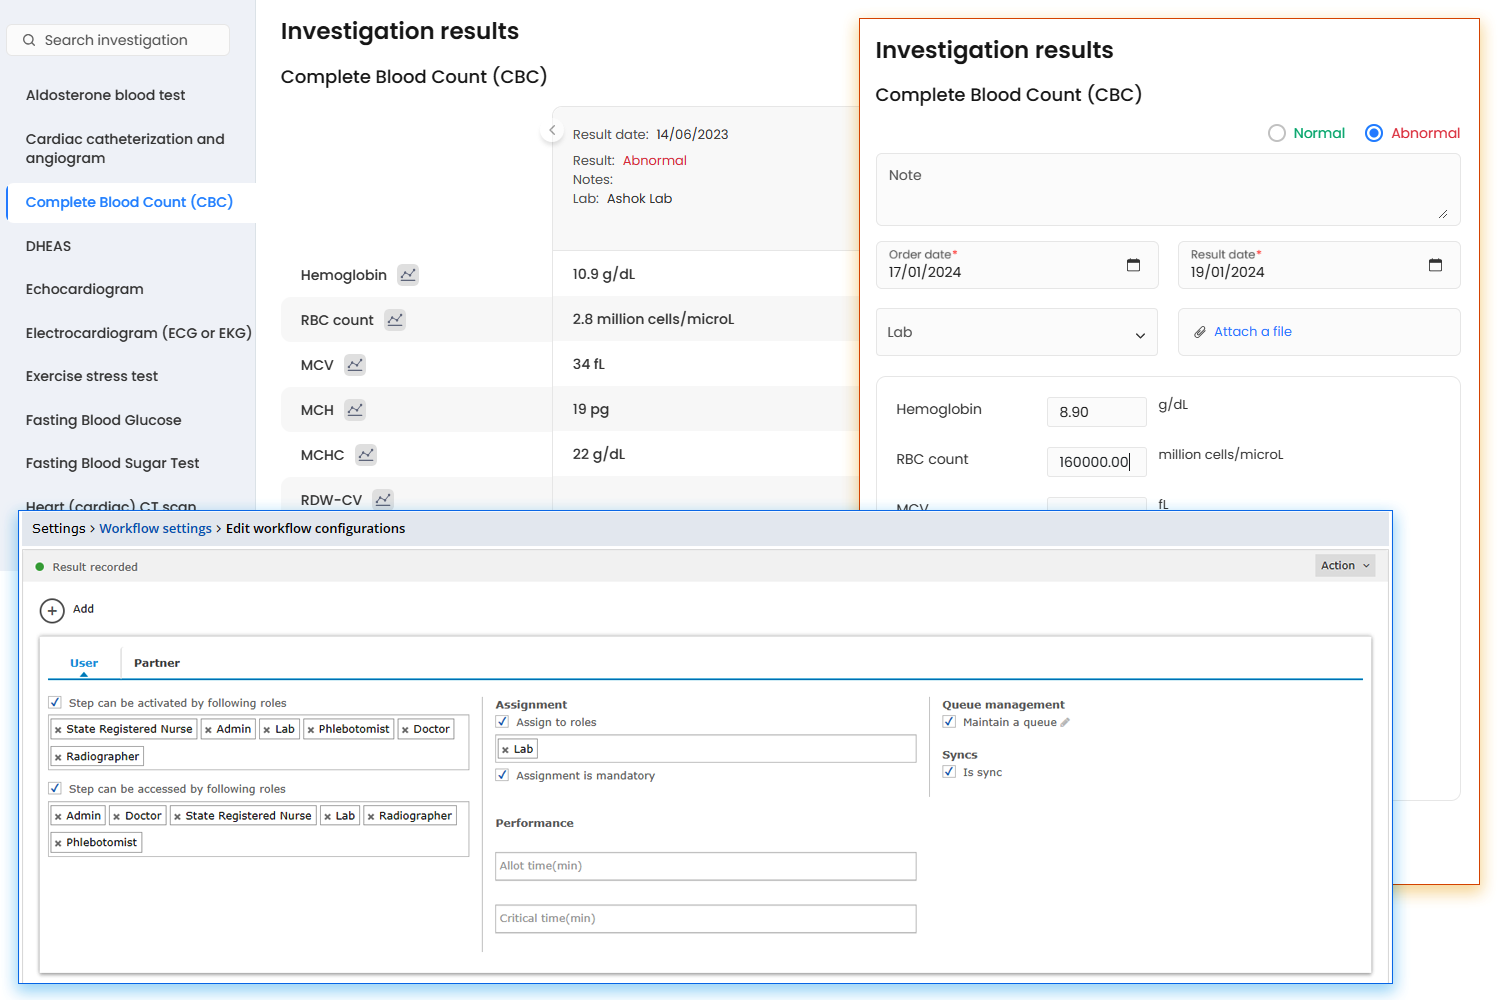Remove Phlebotomist tag from activation roles
Screen dimensions: 1499x1000
pyautogui.click(x=311, y=730)
